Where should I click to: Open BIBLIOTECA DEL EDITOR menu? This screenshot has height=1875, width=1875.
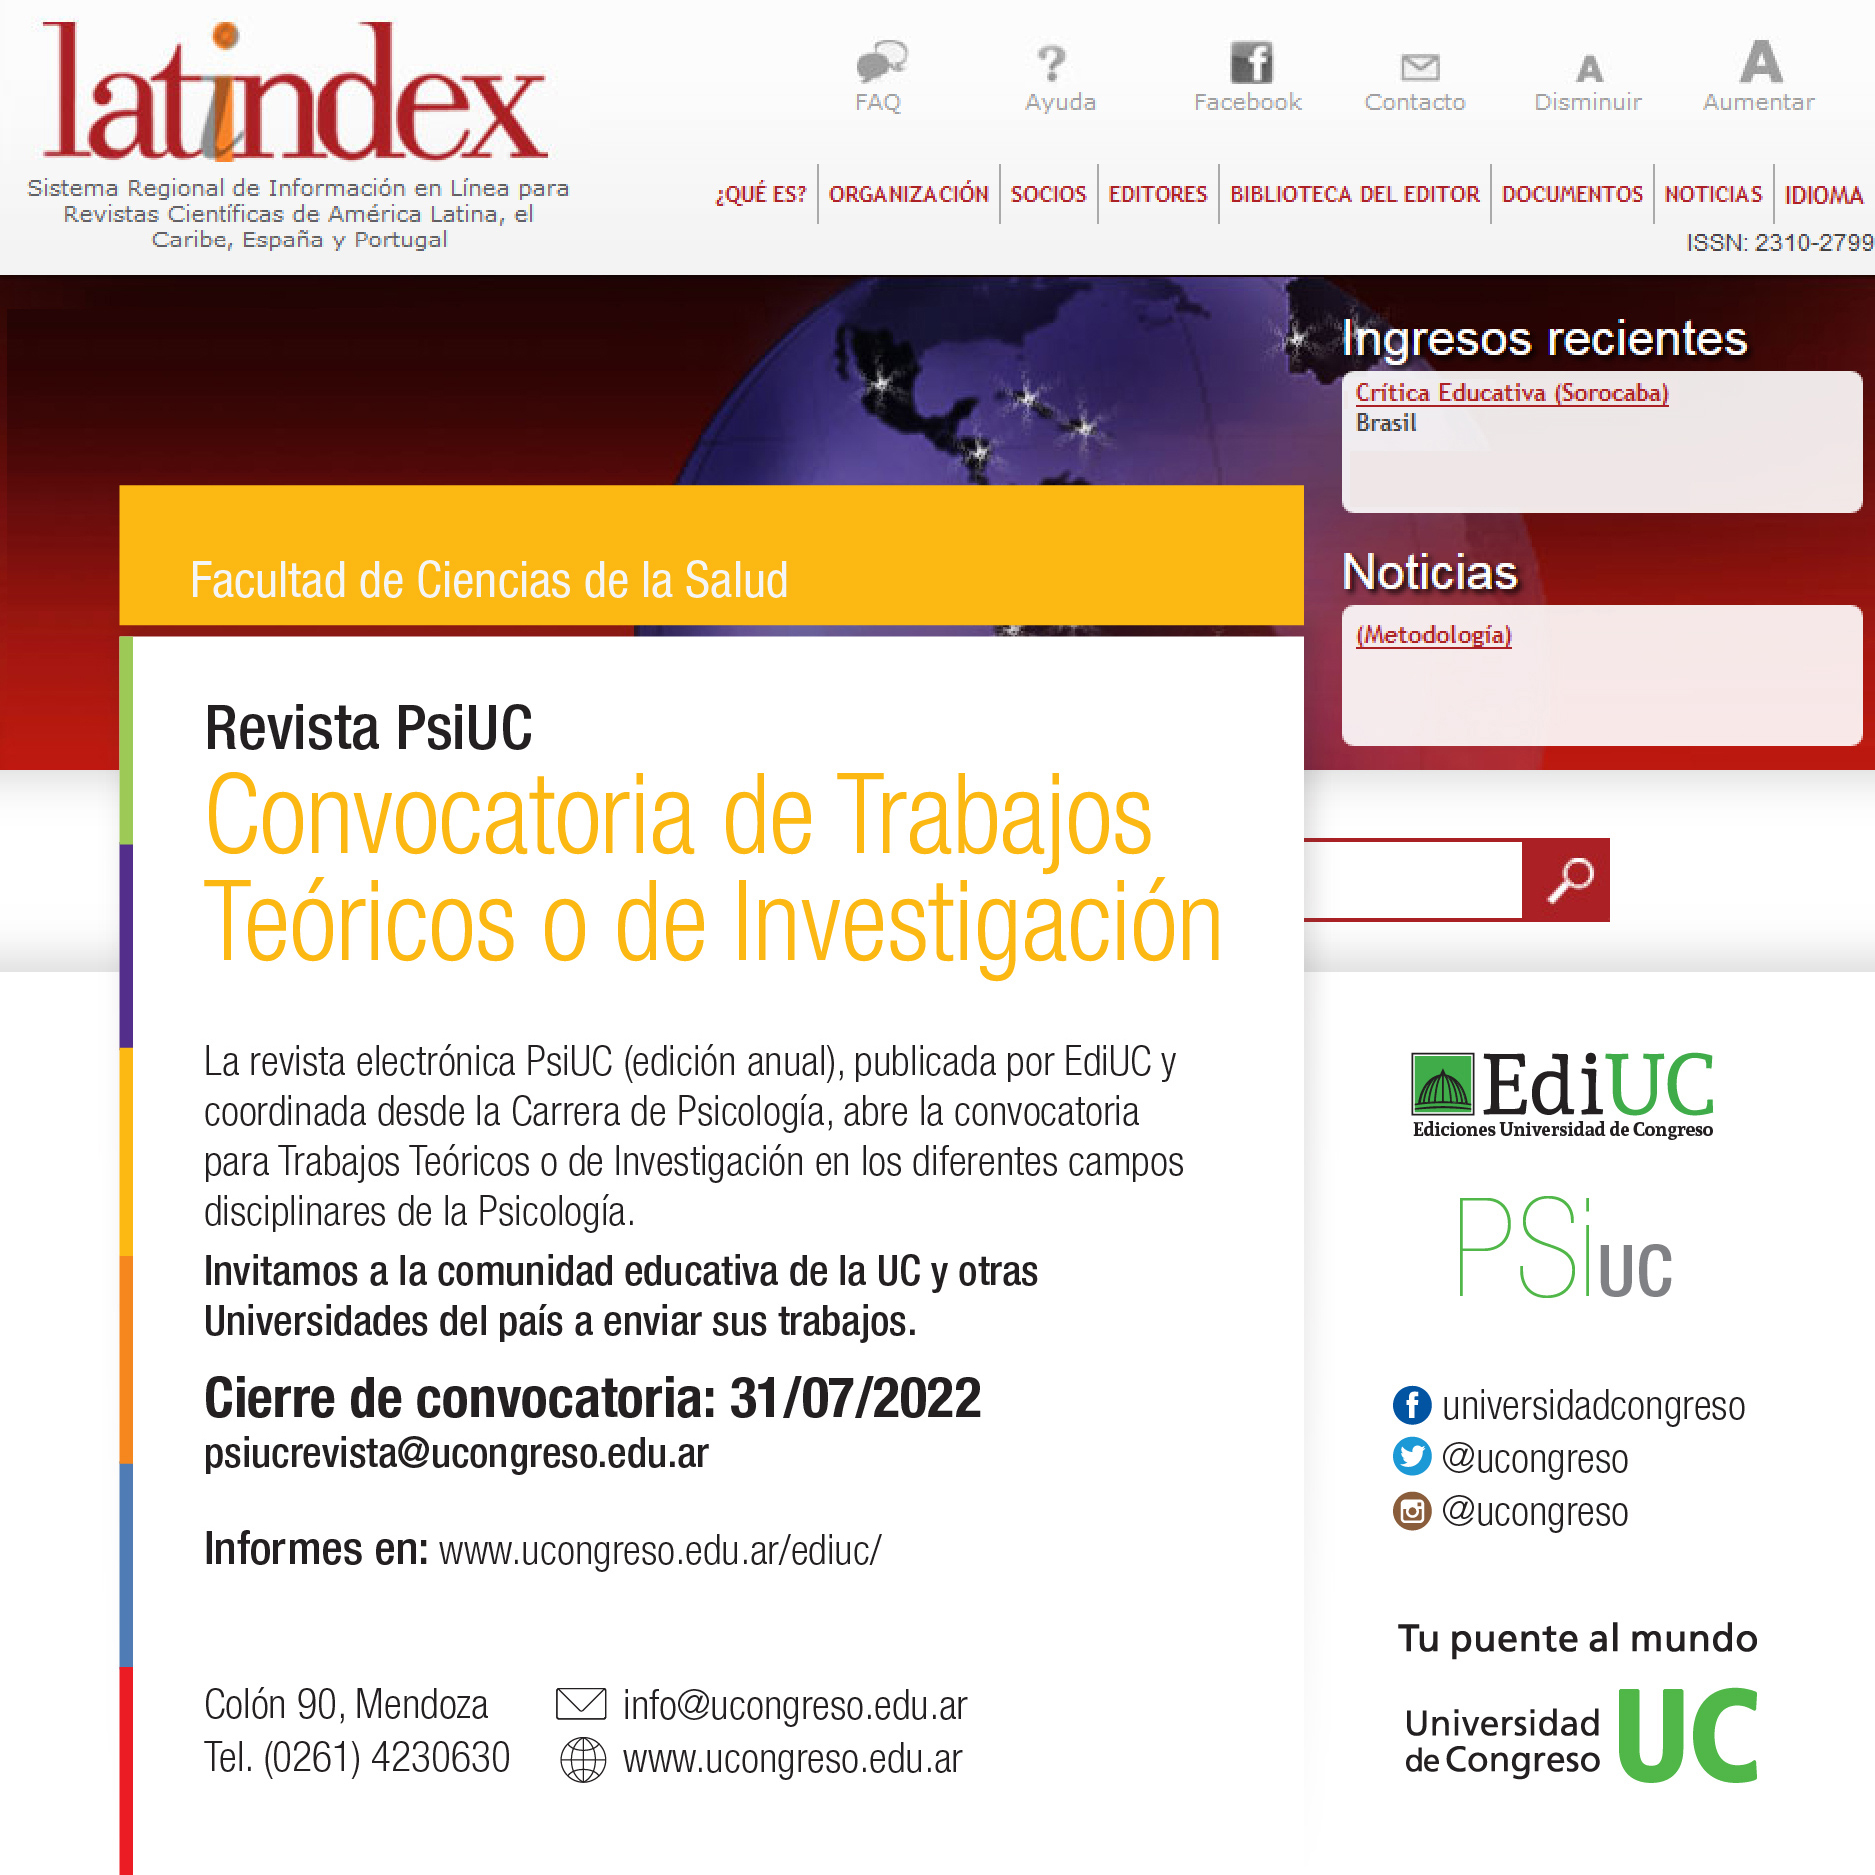(x=1354, y=194)
